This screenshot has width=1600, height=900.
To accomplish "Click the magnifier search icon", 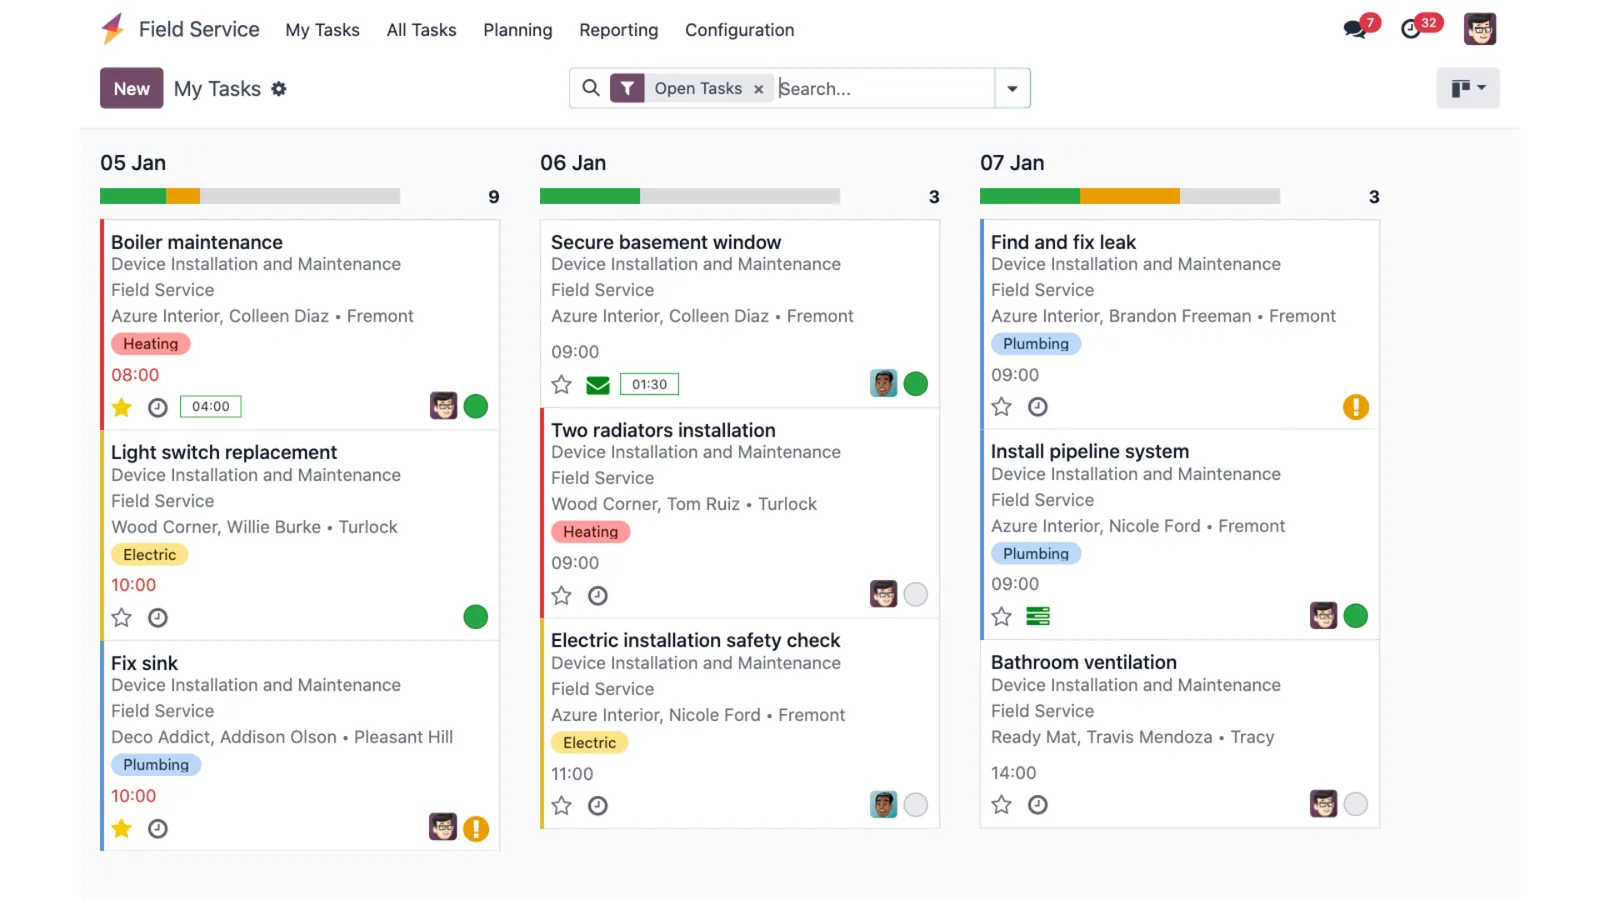I will (591, 88).
